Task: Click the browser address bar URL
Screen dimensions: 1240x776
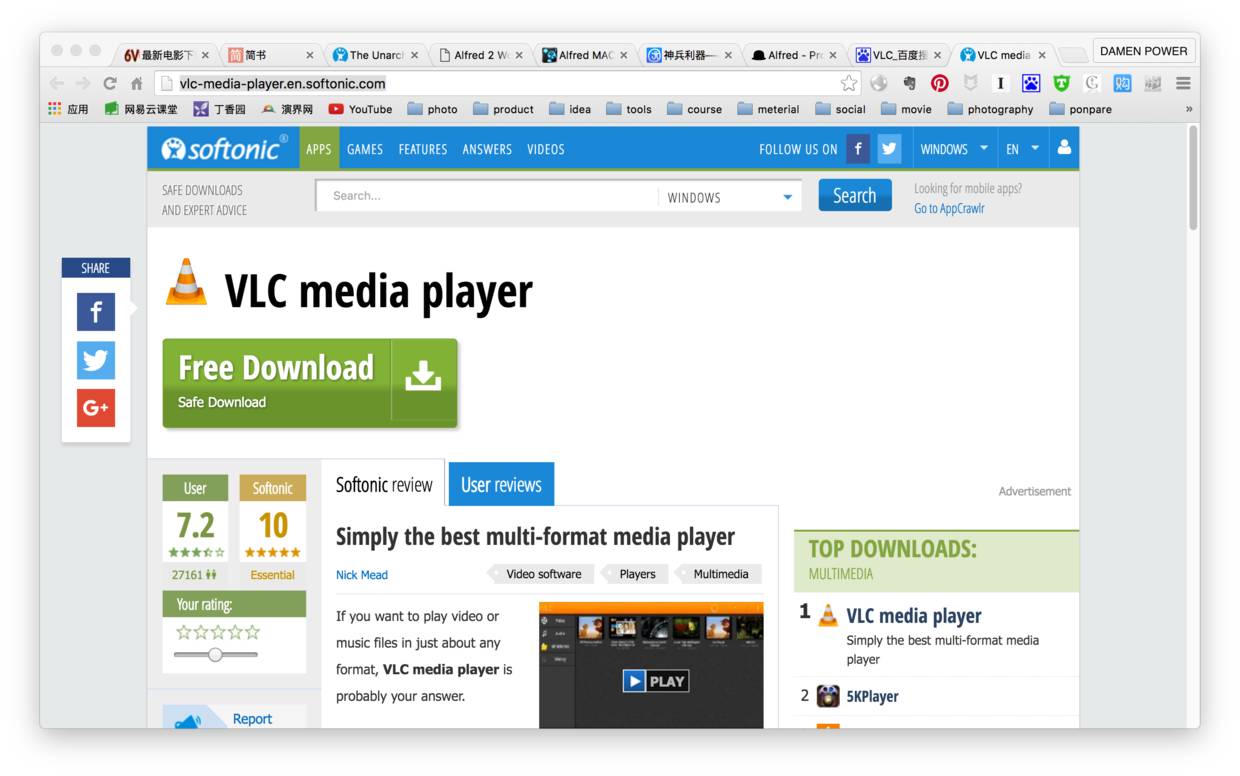Action: point(282,83)
